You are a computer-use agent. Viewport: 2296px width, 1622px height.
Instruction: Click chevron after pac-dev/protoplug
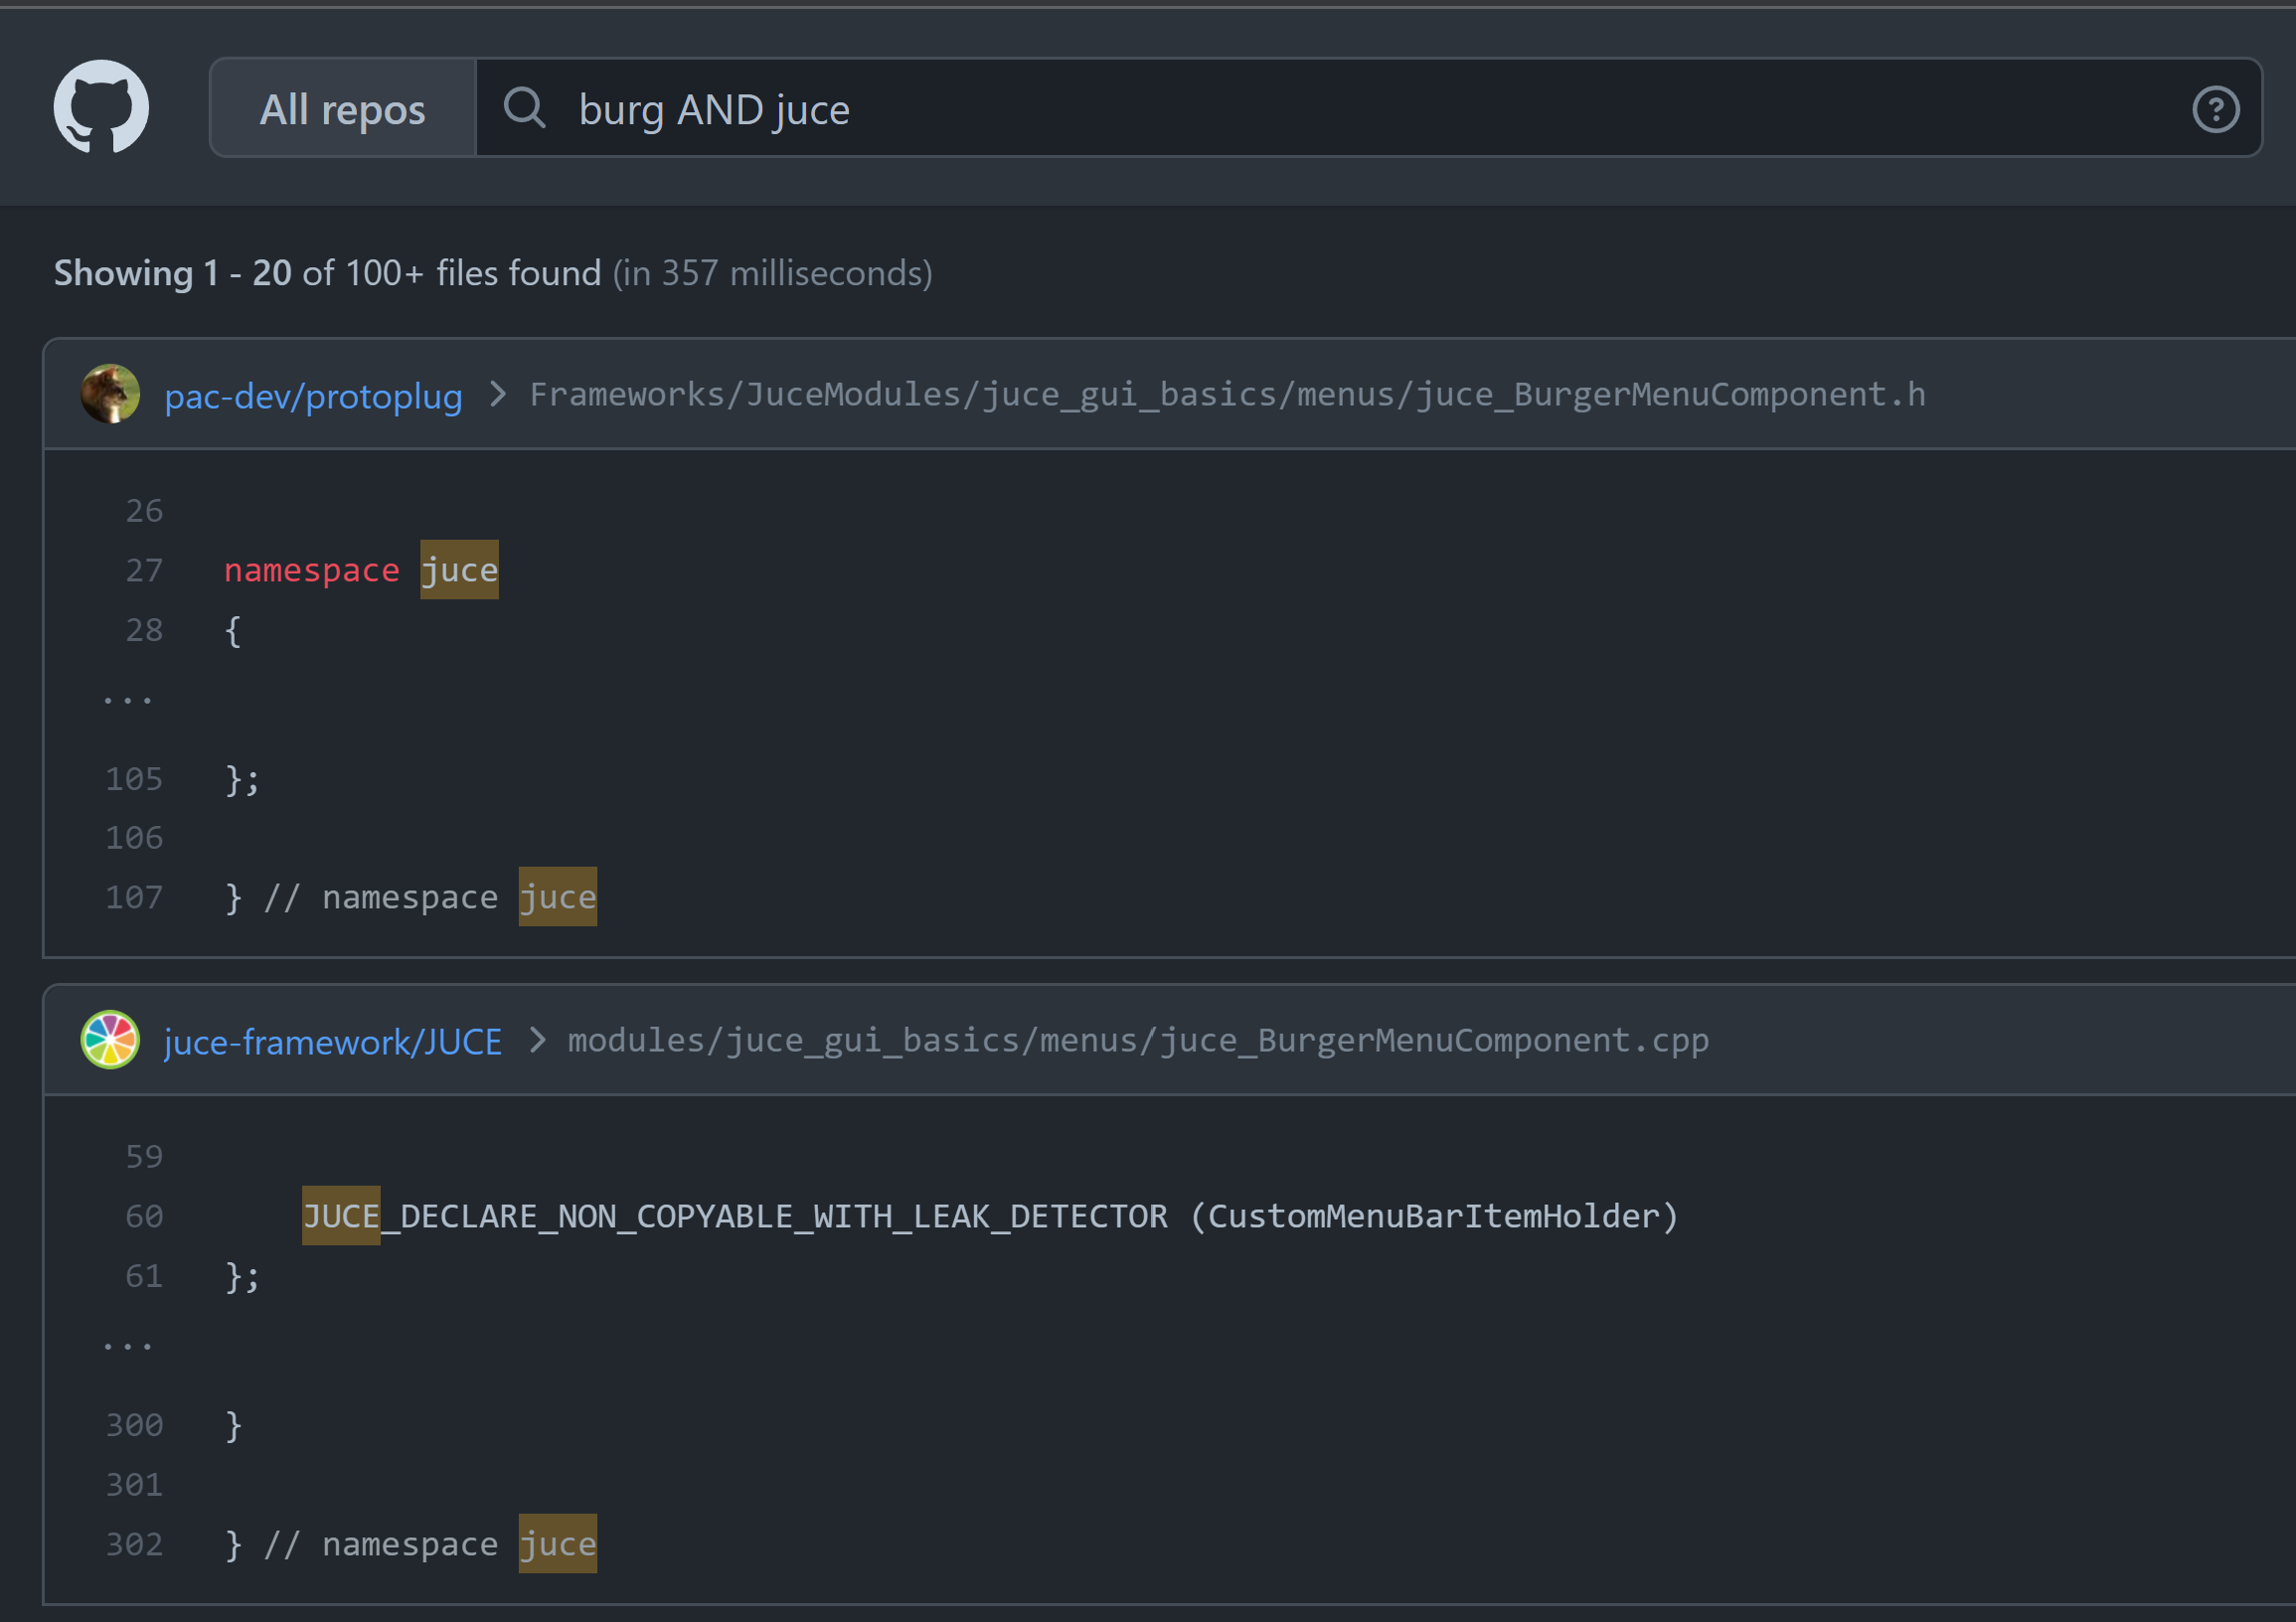497,394
